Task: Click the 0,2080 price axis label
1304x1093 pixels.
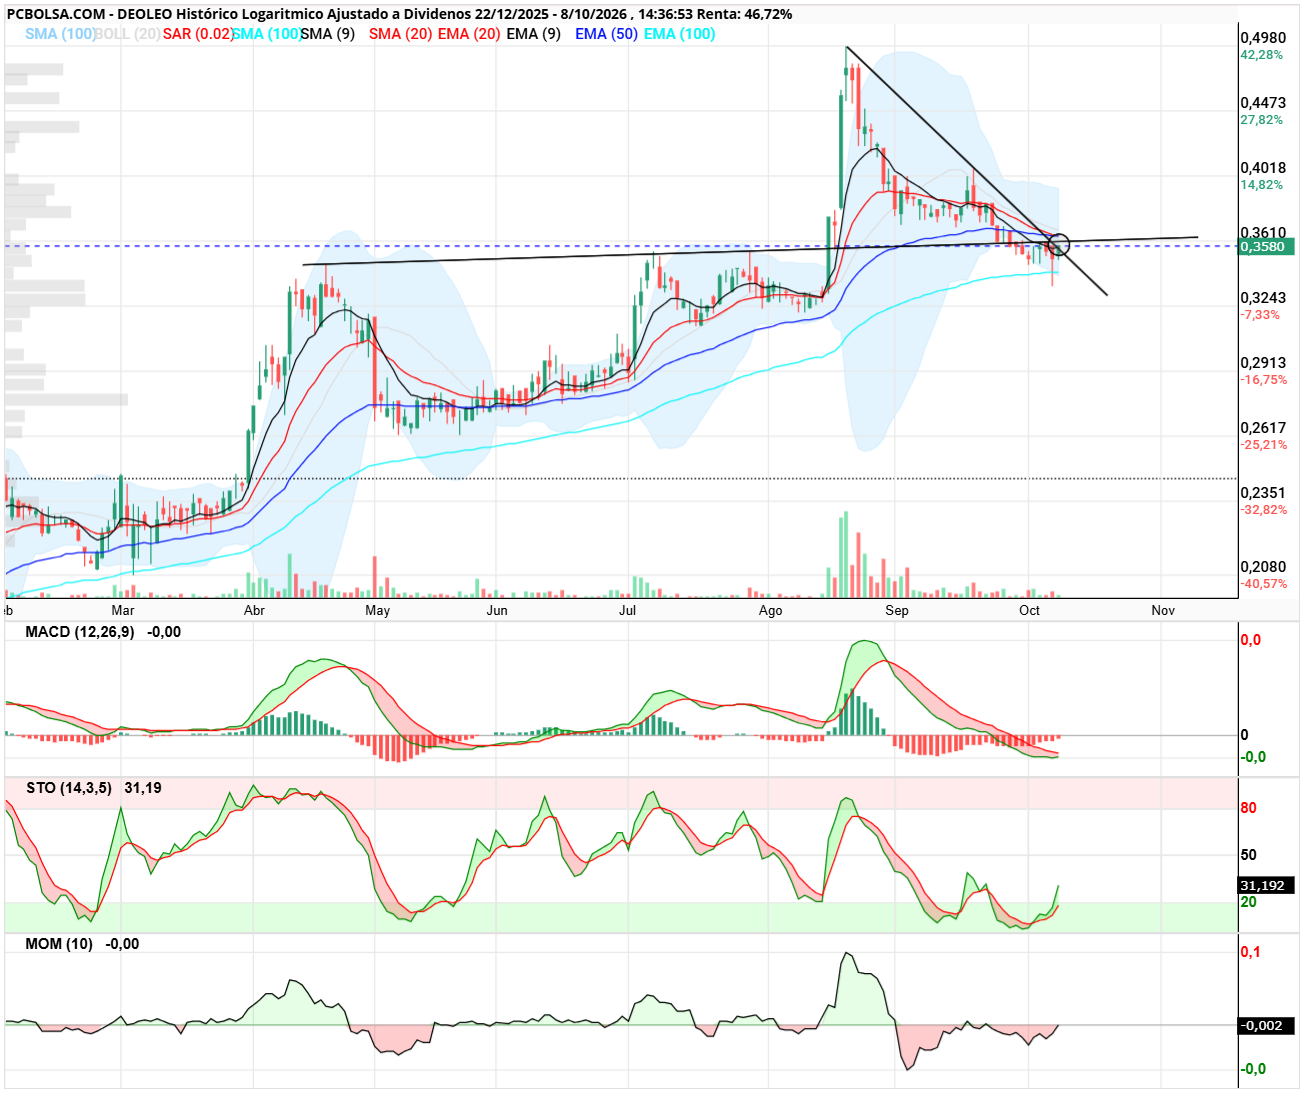Action: [x=1263, y=567]
